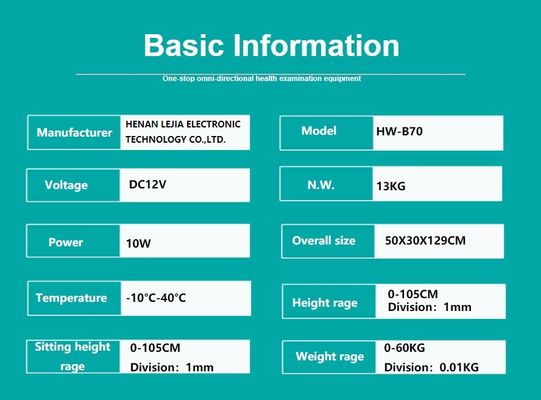Select the Height rage label cell
Image resolution: width=541 pixels, height=400 pixels.
pos(329,301)
